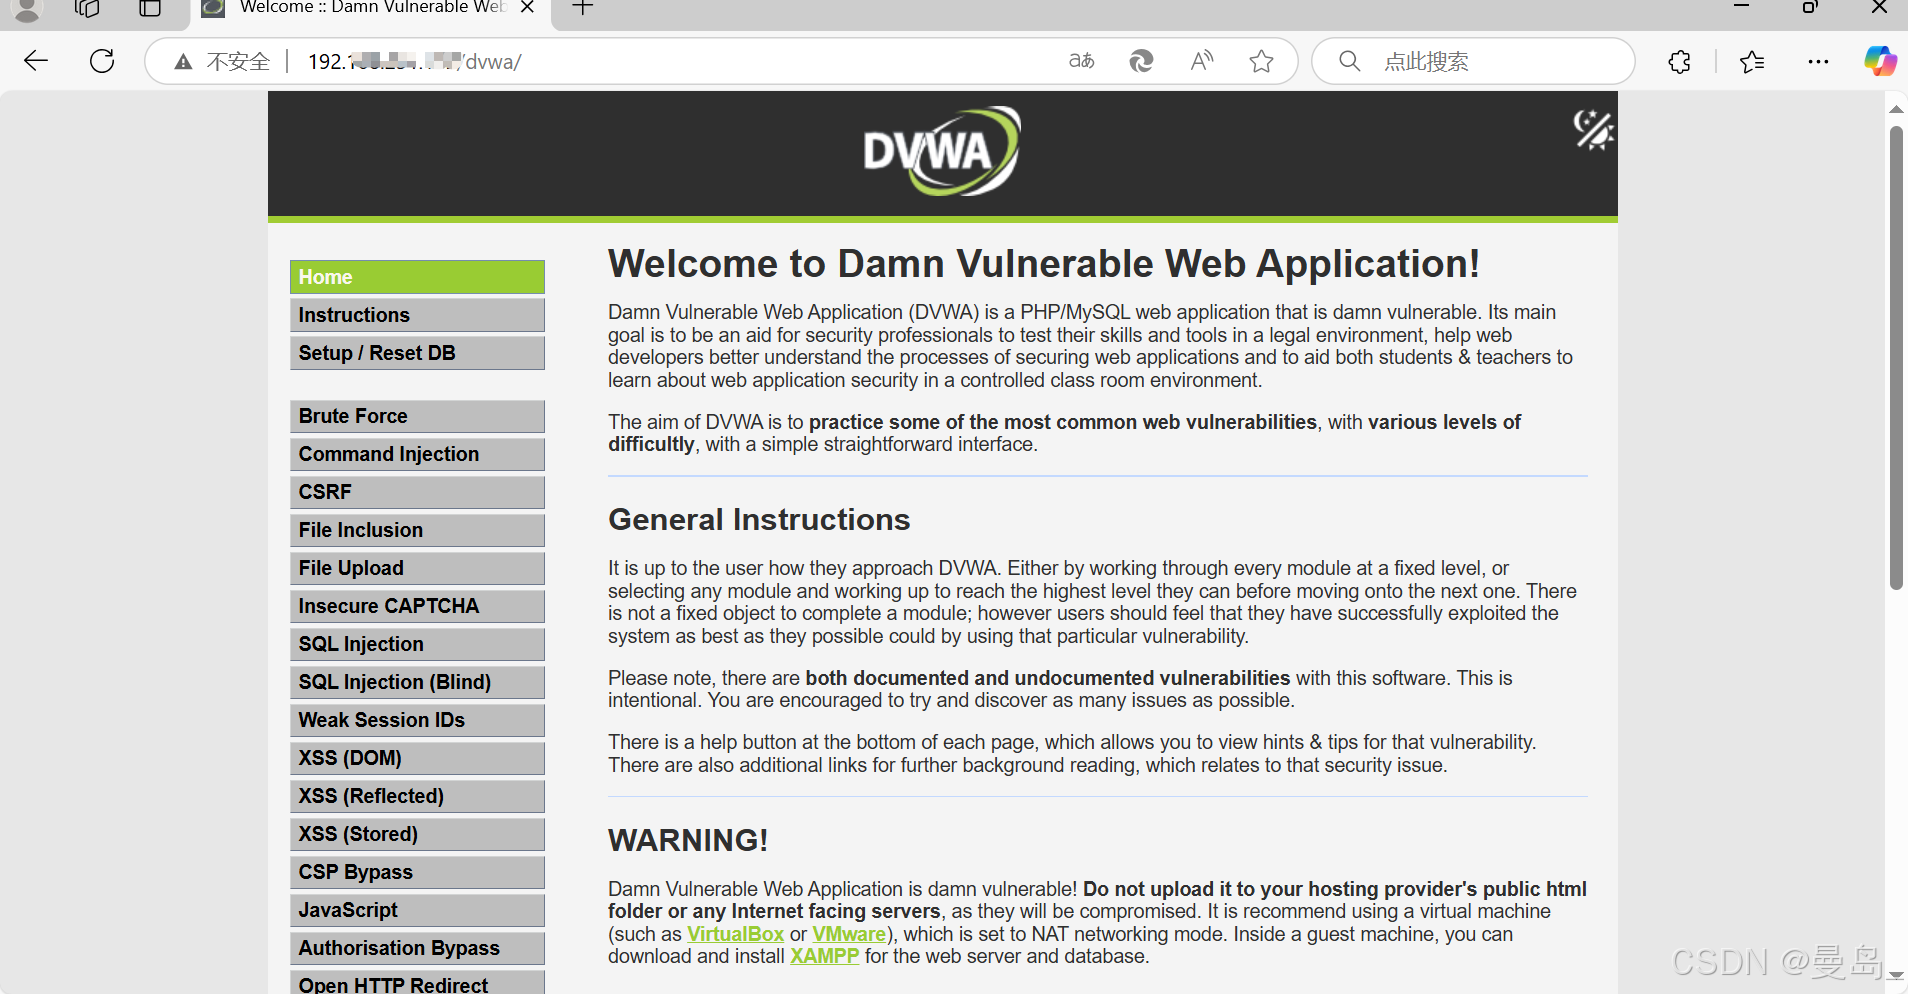The image size is (1908, 994).
Task: Open a new tab with the plus icon
Action: tap(583, 8)
